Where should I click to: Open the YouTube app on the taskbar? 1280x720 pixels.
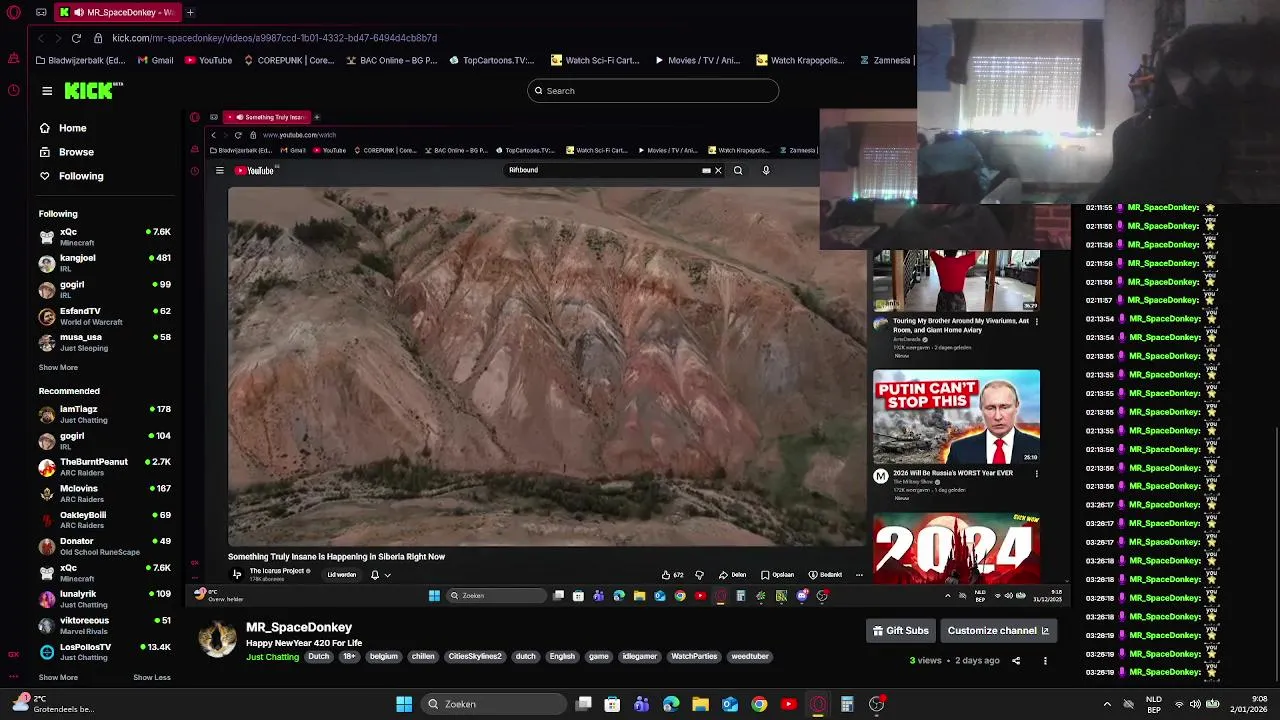pyautogui.click(x=788, y=704)
